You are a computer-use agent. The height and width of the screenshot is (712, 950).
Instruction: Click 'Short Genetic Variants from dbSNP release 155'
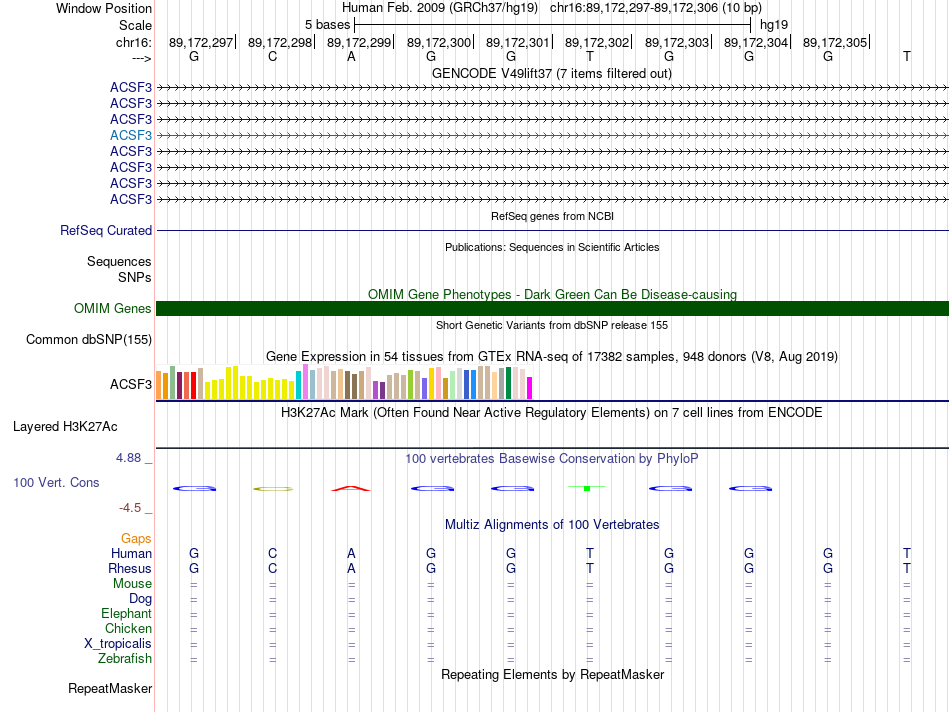552,325
